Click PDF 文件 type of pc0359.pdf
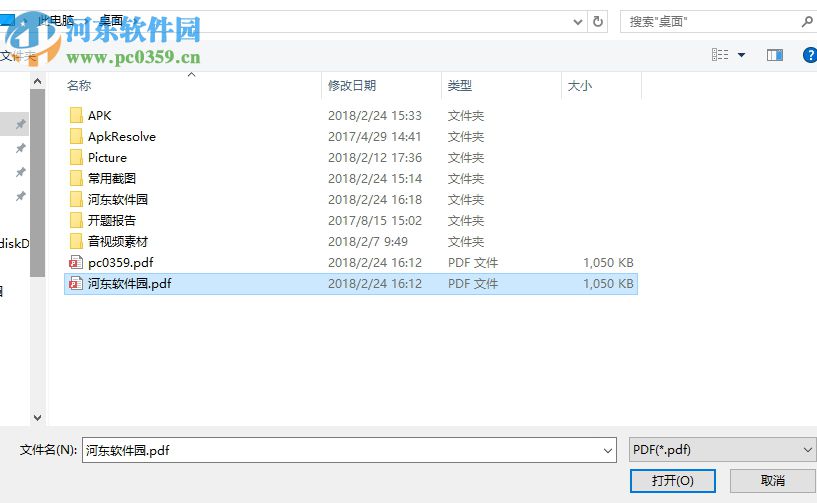The image size is (817, 503). point(473,262)
